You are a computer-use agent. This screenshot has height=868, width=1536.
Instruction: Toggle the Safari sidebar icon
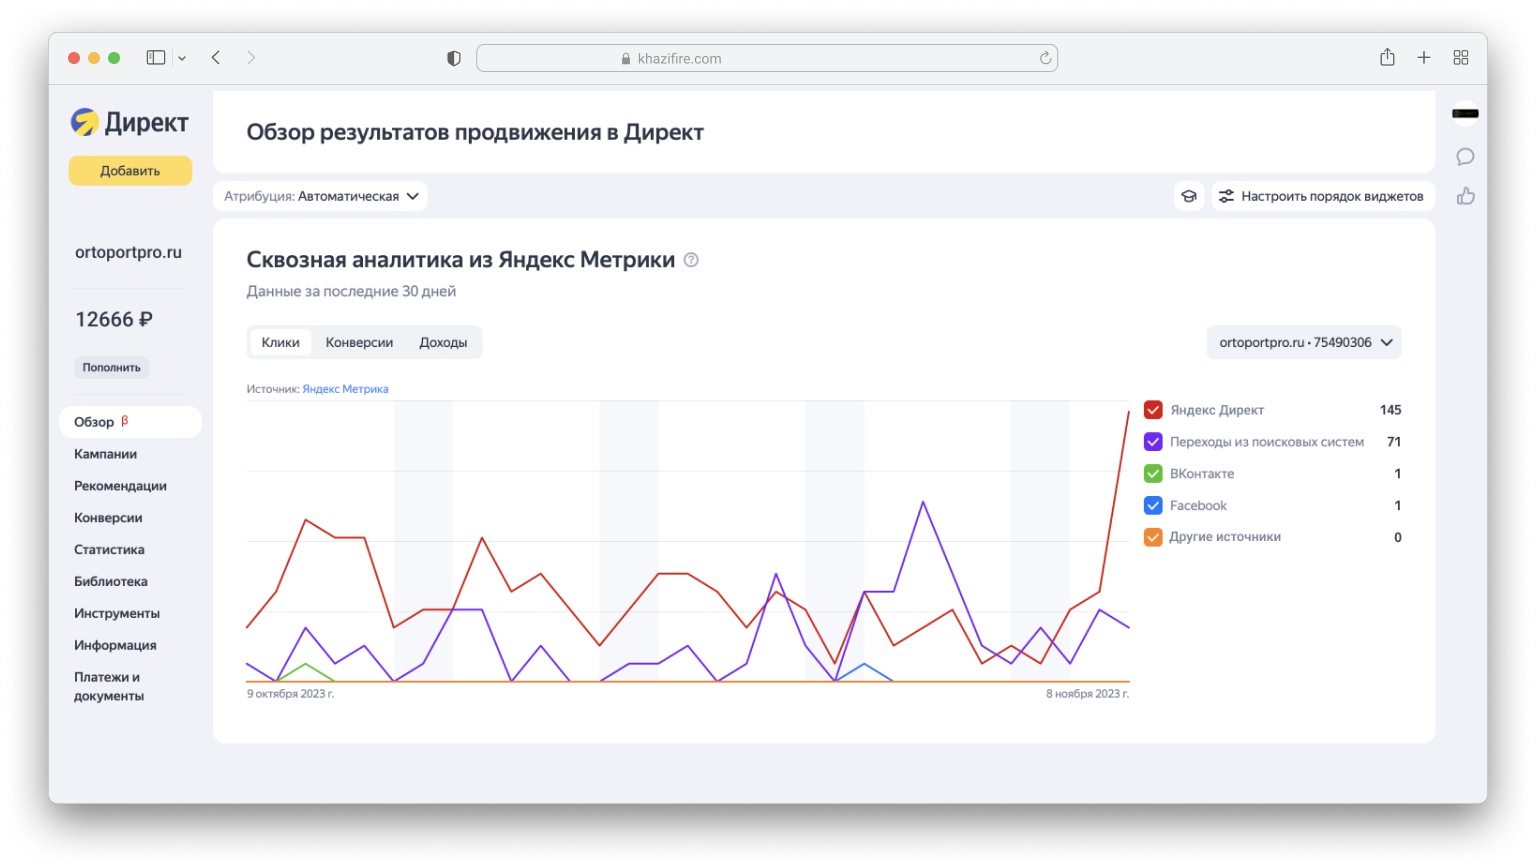(x=156, y=58)
